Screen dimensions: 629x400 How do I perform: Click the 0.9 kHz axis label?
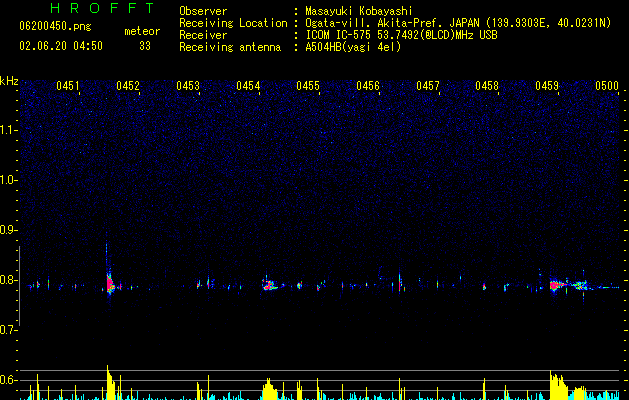pyautogui.click(x=9, y=230)
